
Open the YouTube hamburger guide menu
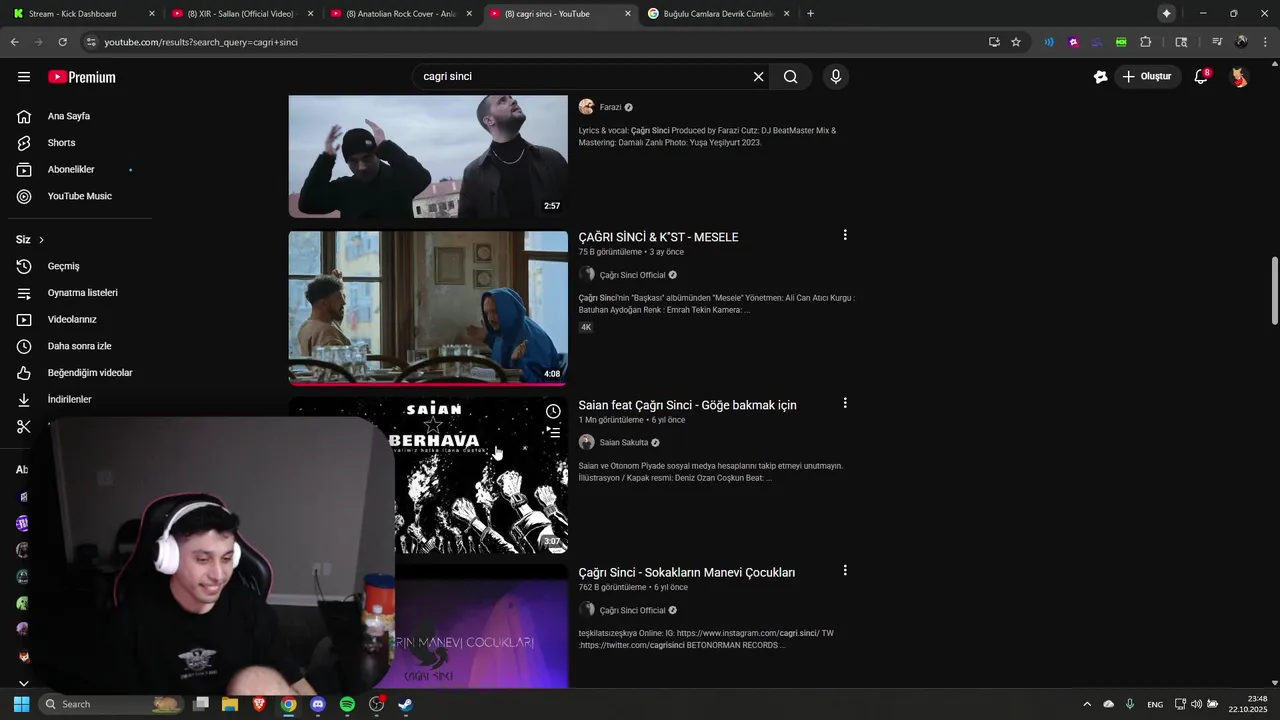point(24,77)
